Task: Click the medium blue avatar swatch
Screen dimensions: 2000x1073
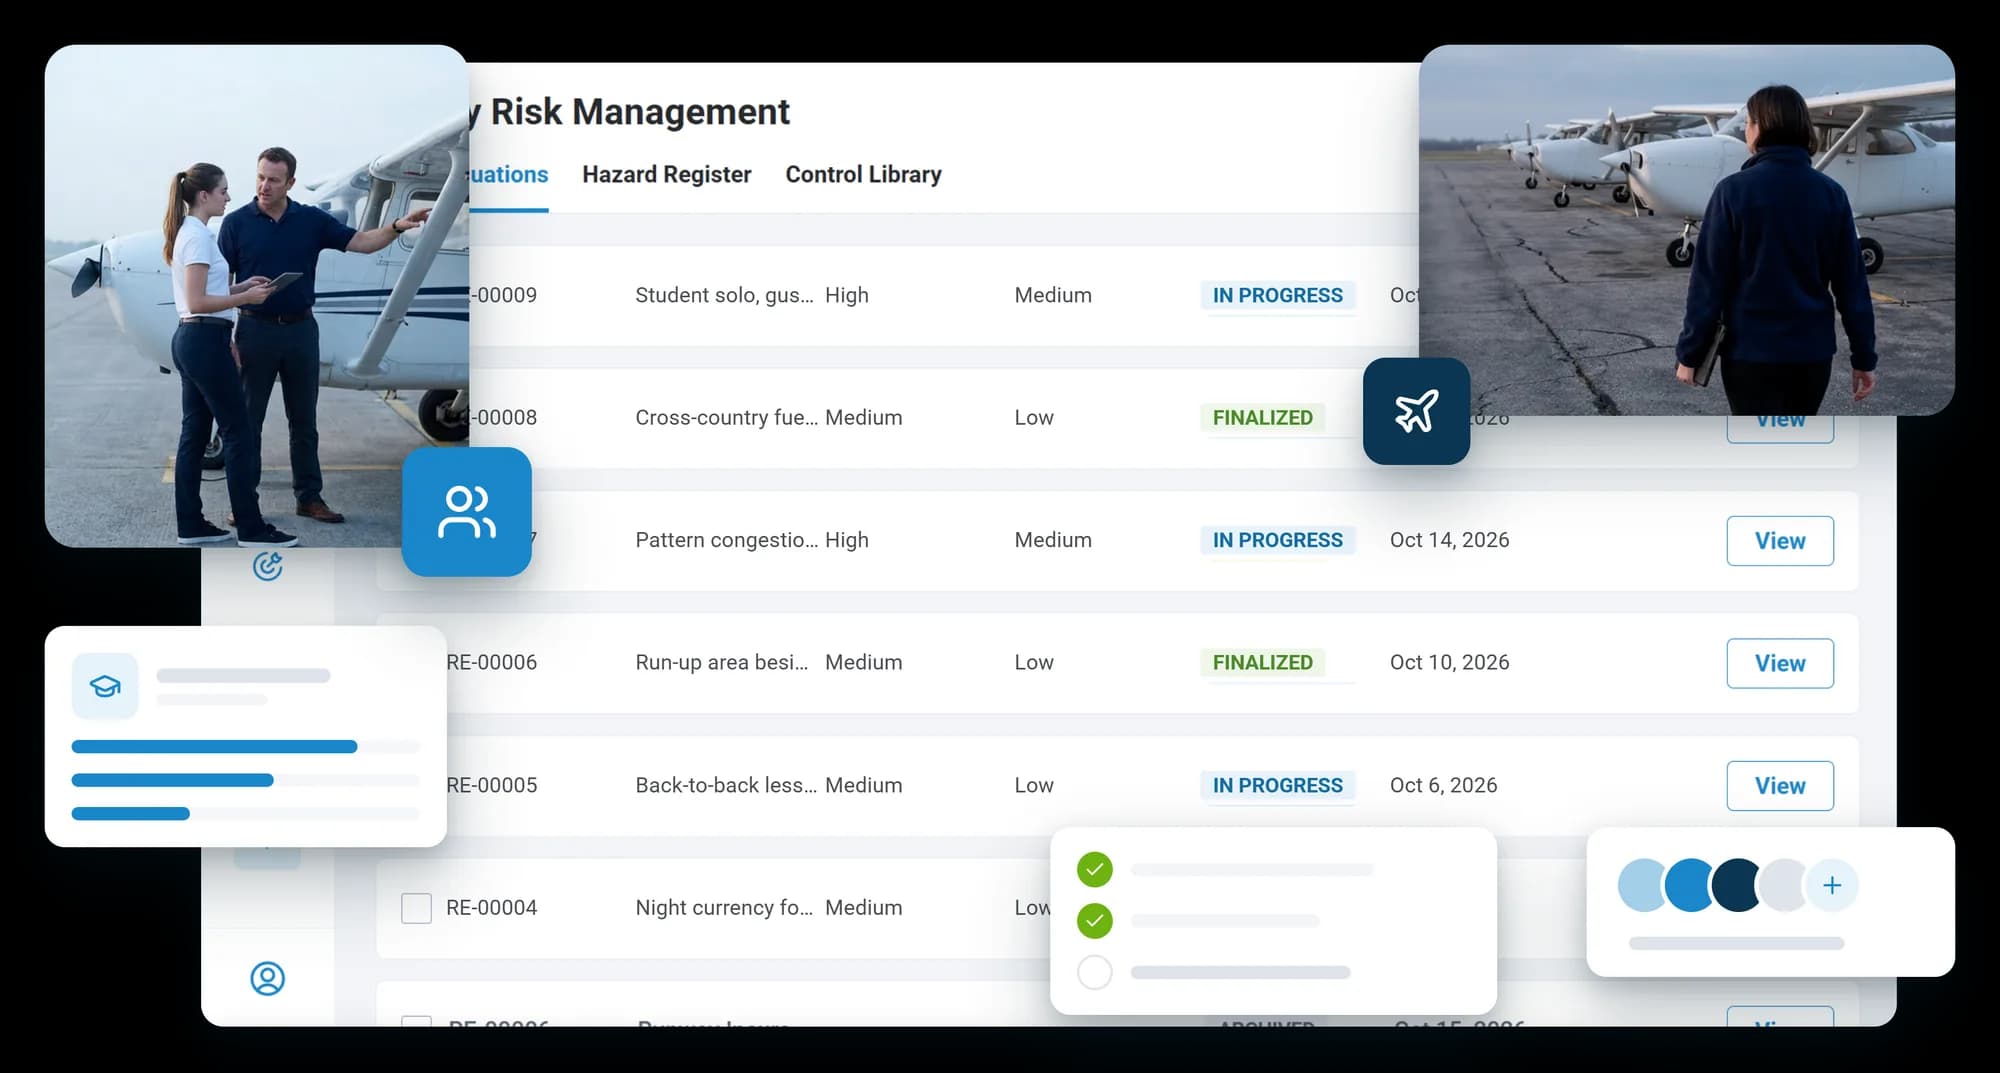Action: [x=1689, y=885]
